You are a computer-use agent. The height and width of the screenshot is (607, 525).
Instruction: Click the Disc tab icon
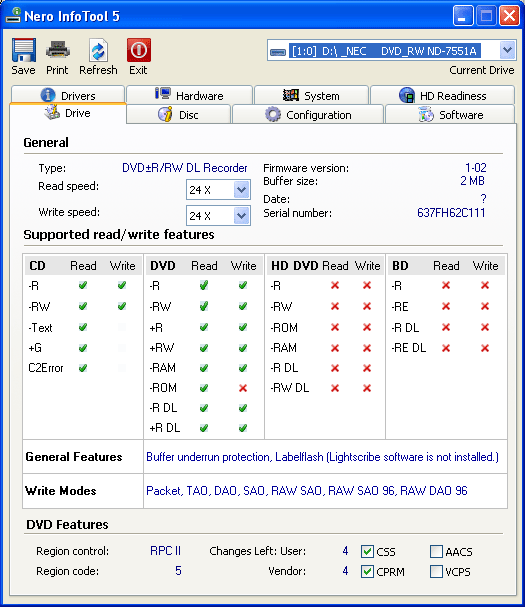(x=165, y=115)
